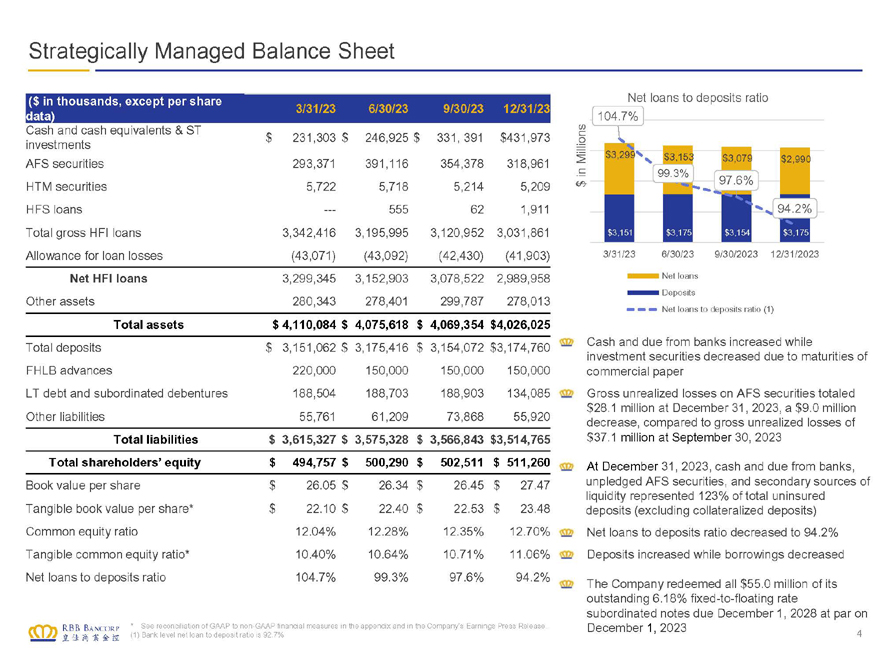Click the 12/31/23 column header
Screen dimensions: 880x660
[526, 109]
